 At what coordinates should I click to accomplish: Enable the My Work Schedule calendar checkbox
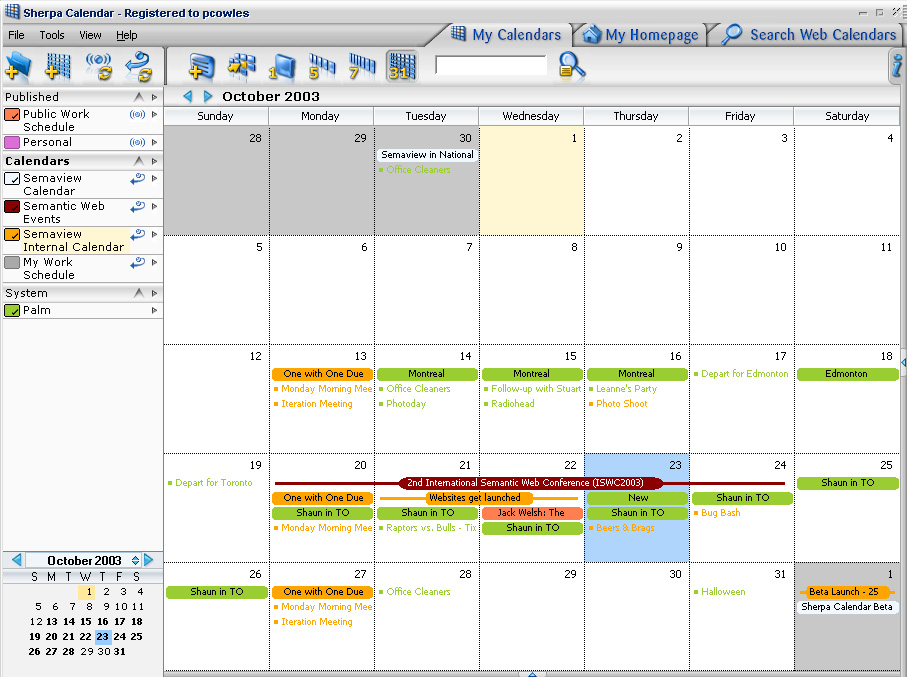pos(12,263)
